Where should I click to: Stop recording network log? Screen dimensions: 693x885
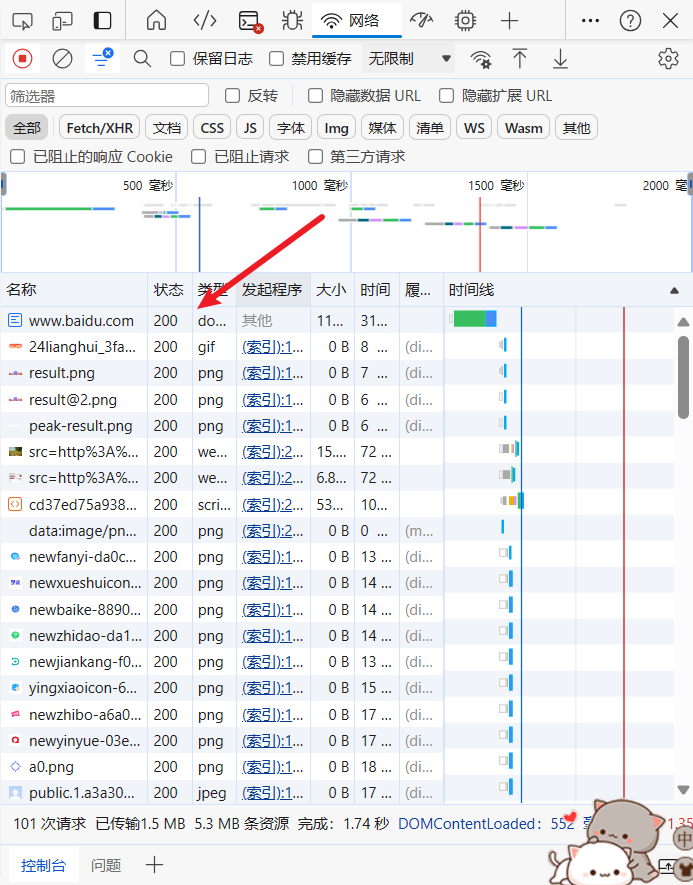(x=23, y=58)
